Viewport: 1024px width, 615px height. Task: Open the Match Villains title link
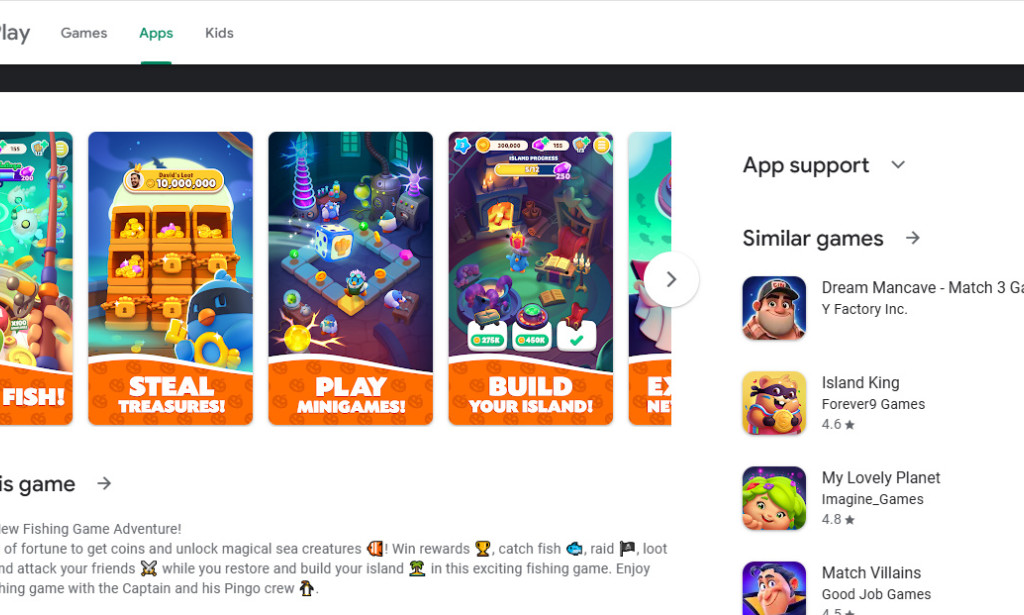point(871,573)
